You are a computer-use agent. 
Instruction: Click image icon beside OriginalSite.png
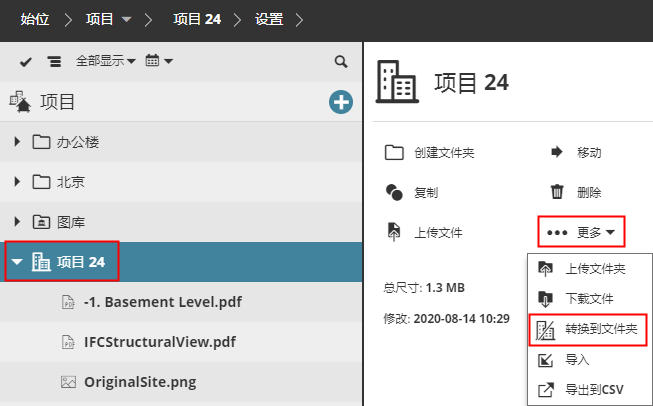click(x=68, y=382)
